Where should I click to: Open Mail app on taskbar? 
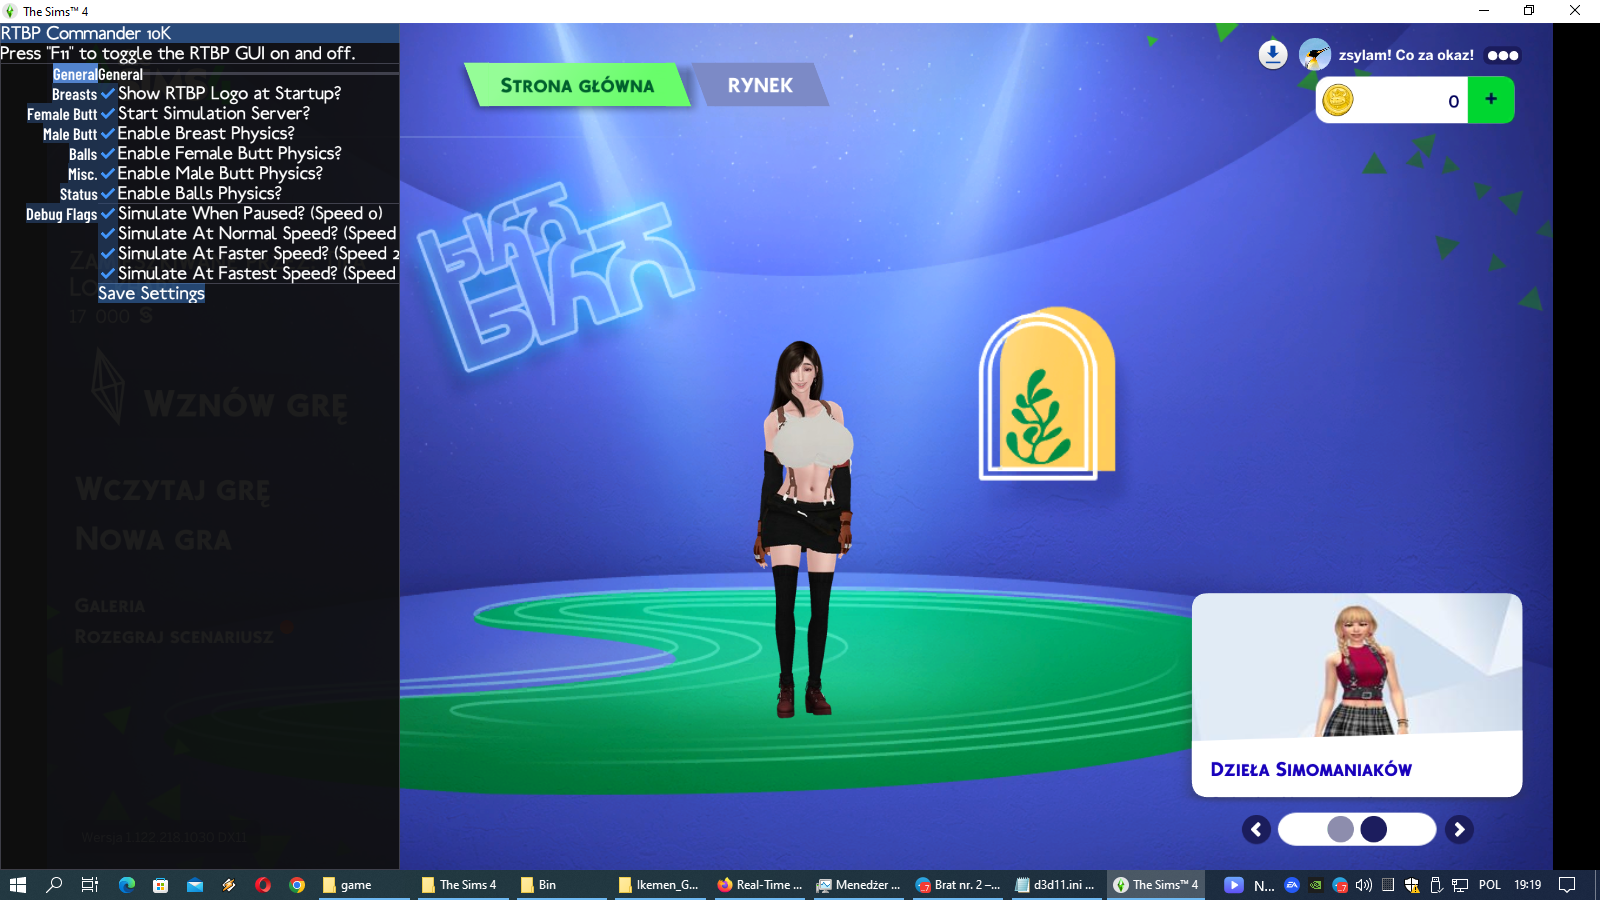coord(195,885)
